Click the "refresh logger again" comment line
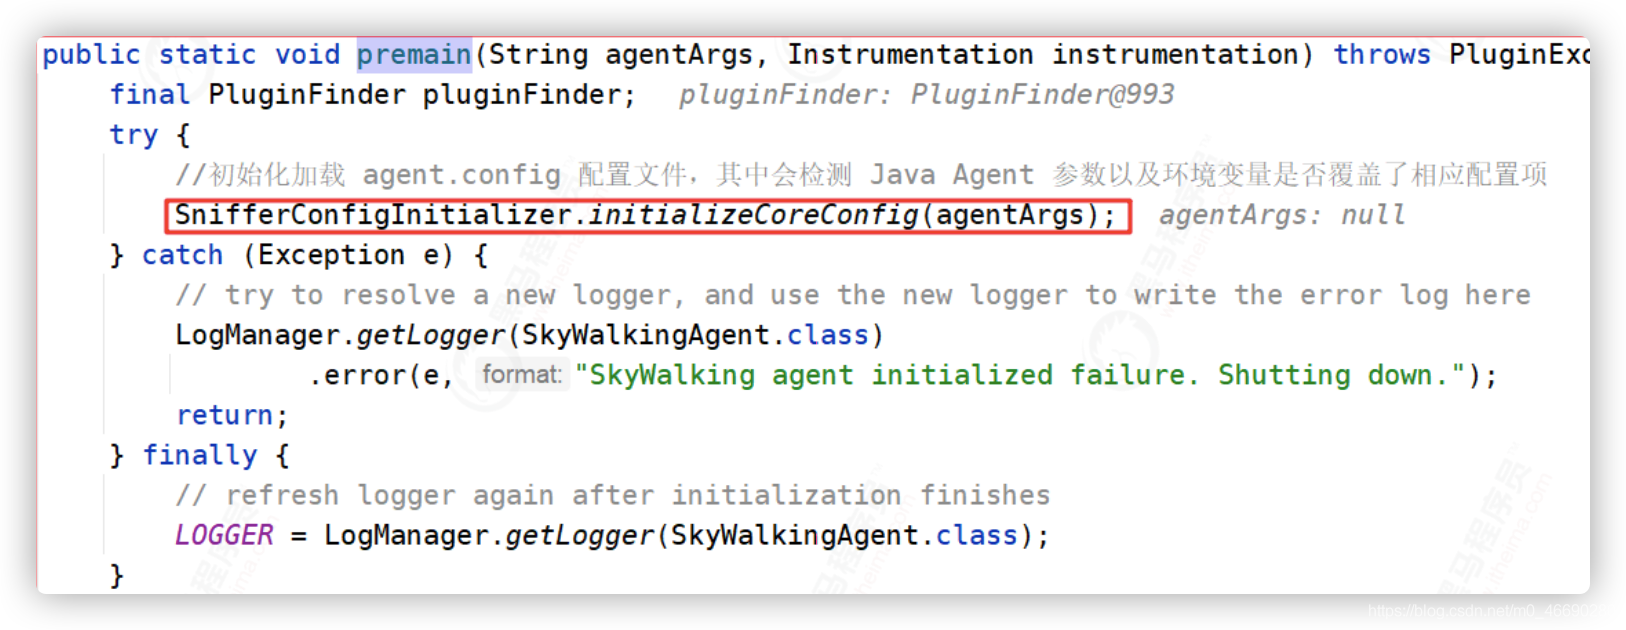Image resolution: width=1626 pixels, height=630 pixels. (x=613, y=495)
